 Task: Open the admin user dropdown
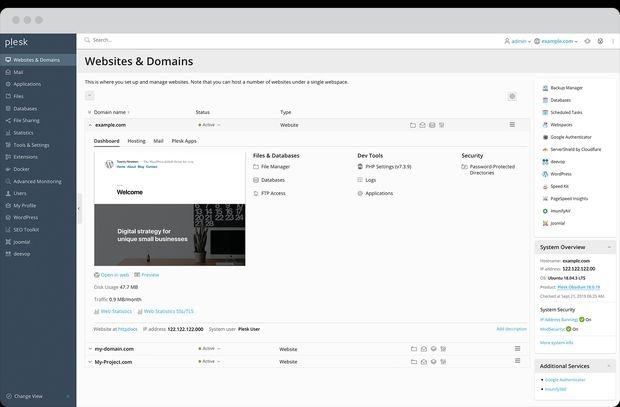[x=517, y=41]
